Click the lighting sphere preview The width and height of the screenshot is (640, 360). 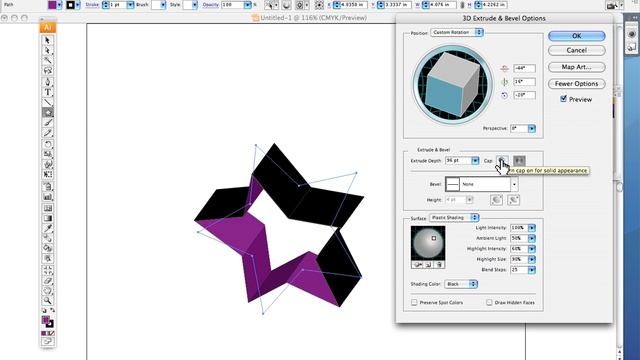coord(428,243)
